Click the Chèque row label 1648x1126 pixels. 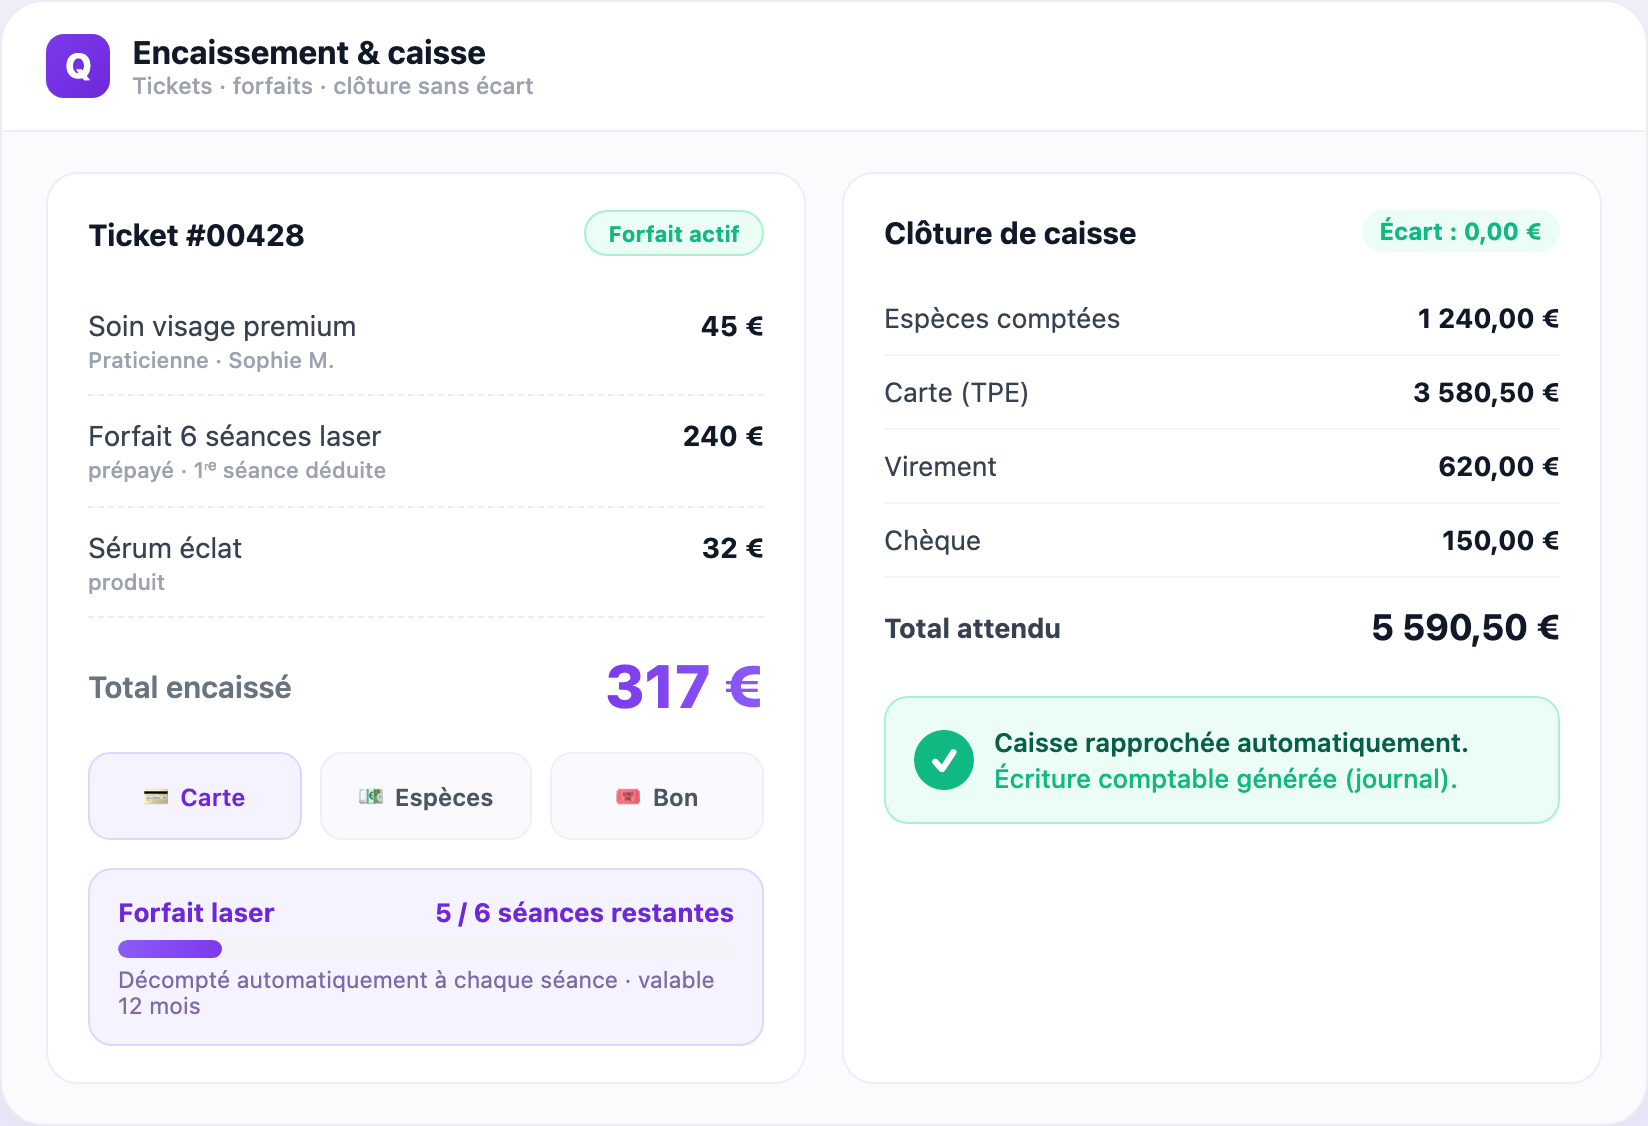[932, 540]
